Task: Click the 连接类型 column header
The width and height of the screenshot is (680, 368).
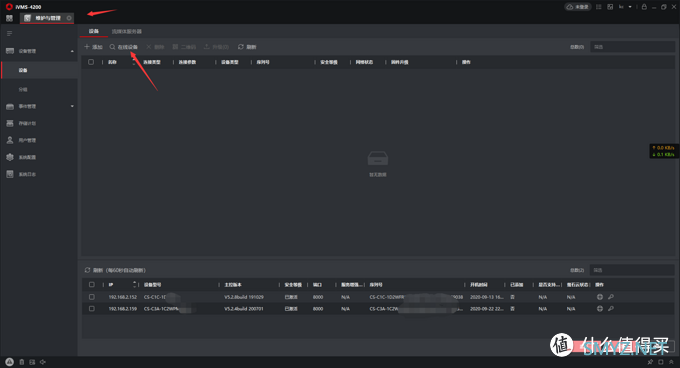Action: [x=152, y=62]
